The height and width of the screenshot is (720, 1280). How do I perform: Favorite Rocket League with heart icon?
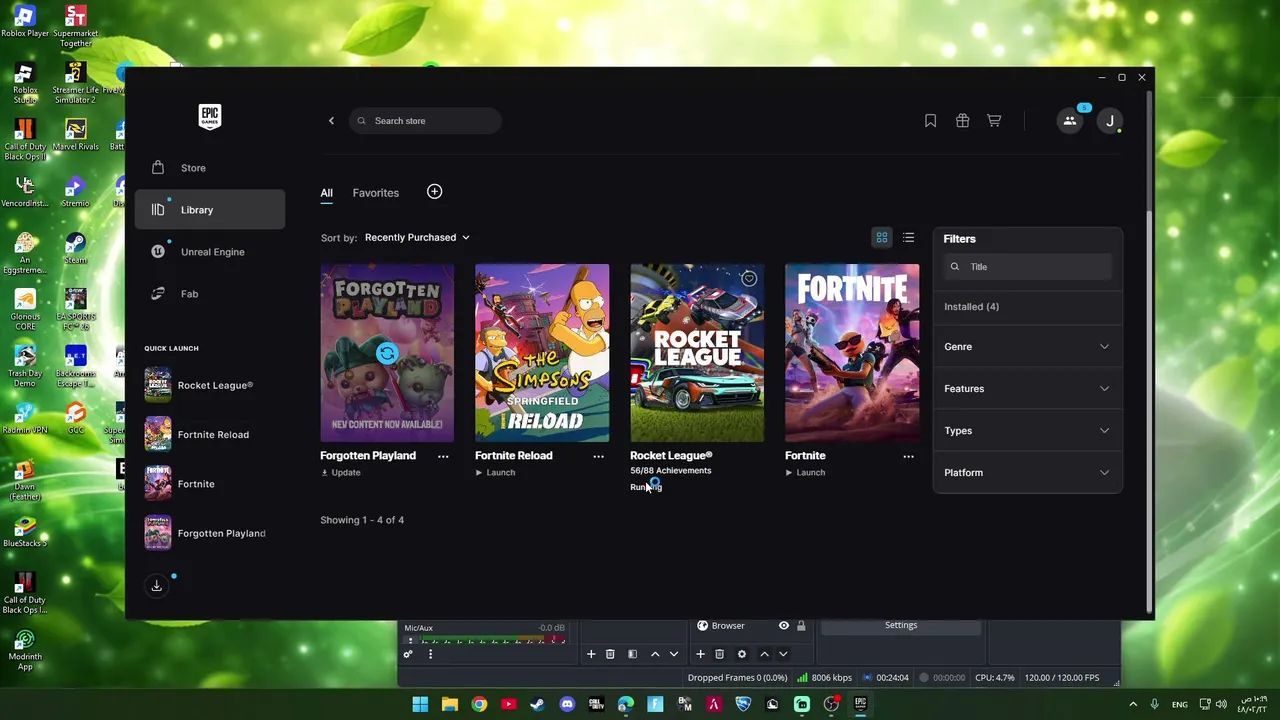click(x=749, y=279)
